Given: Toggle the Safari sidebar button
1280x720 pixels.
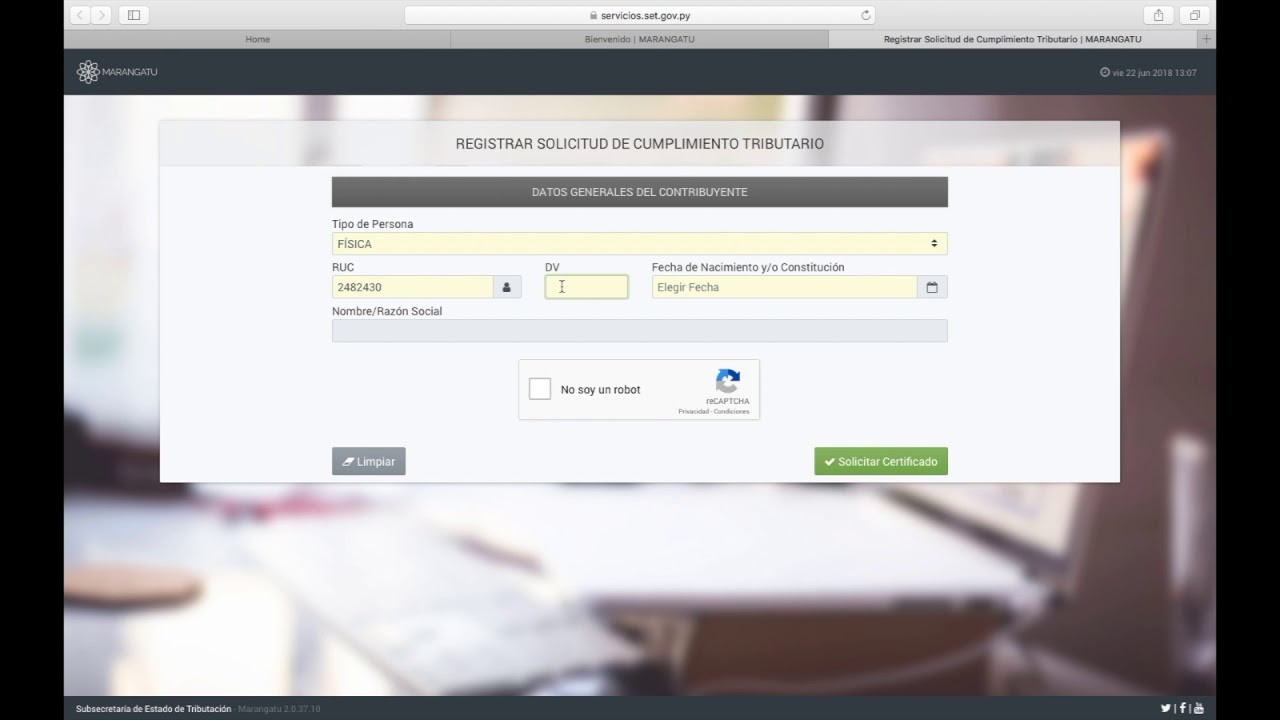Looking at the screenshot, I should pyautogui.click(x=134, y=15).
